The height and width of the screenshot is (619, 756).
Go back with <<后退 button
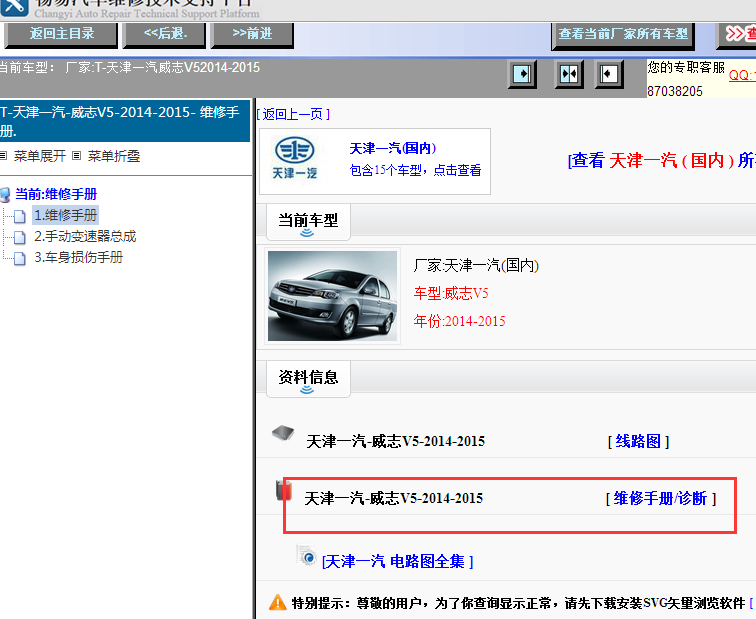[x=164, y=34]
